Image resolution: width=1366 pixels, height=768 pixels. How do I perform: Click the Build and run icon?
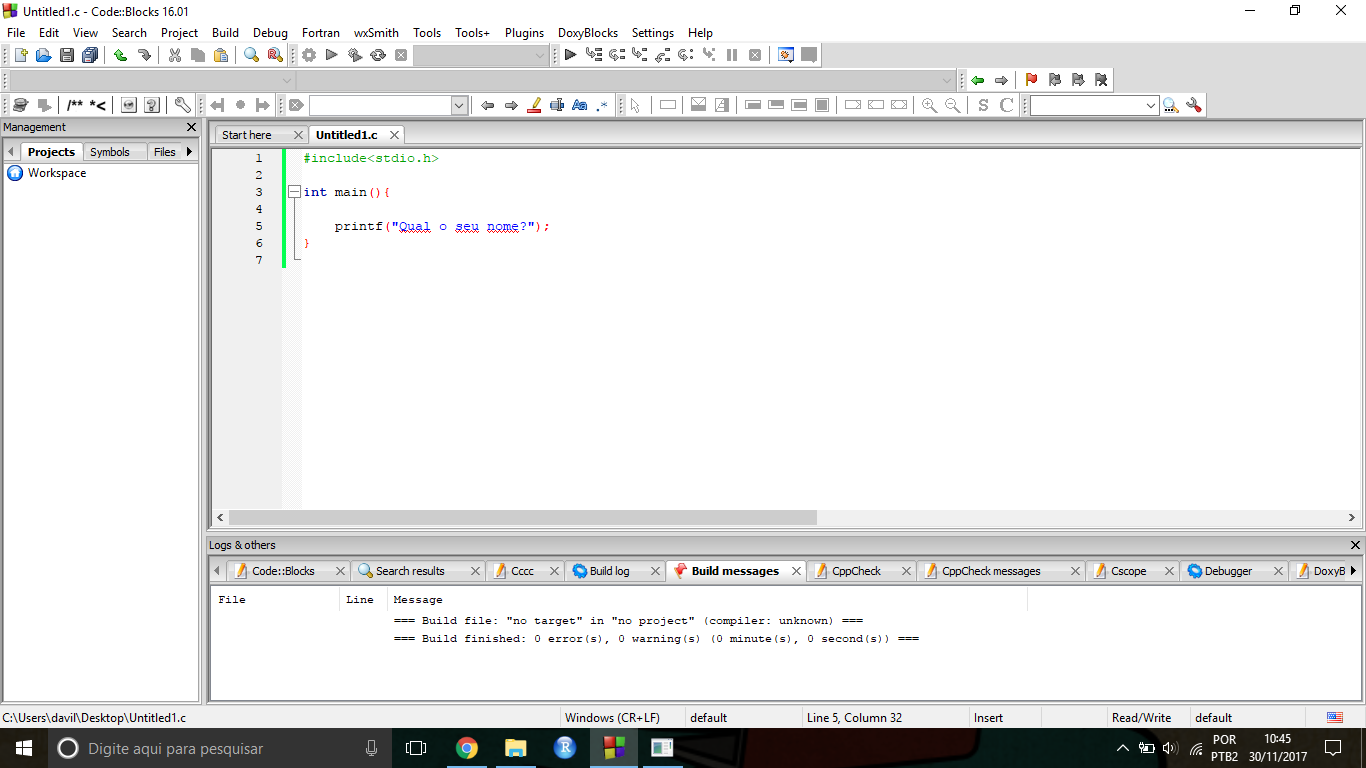355,55
